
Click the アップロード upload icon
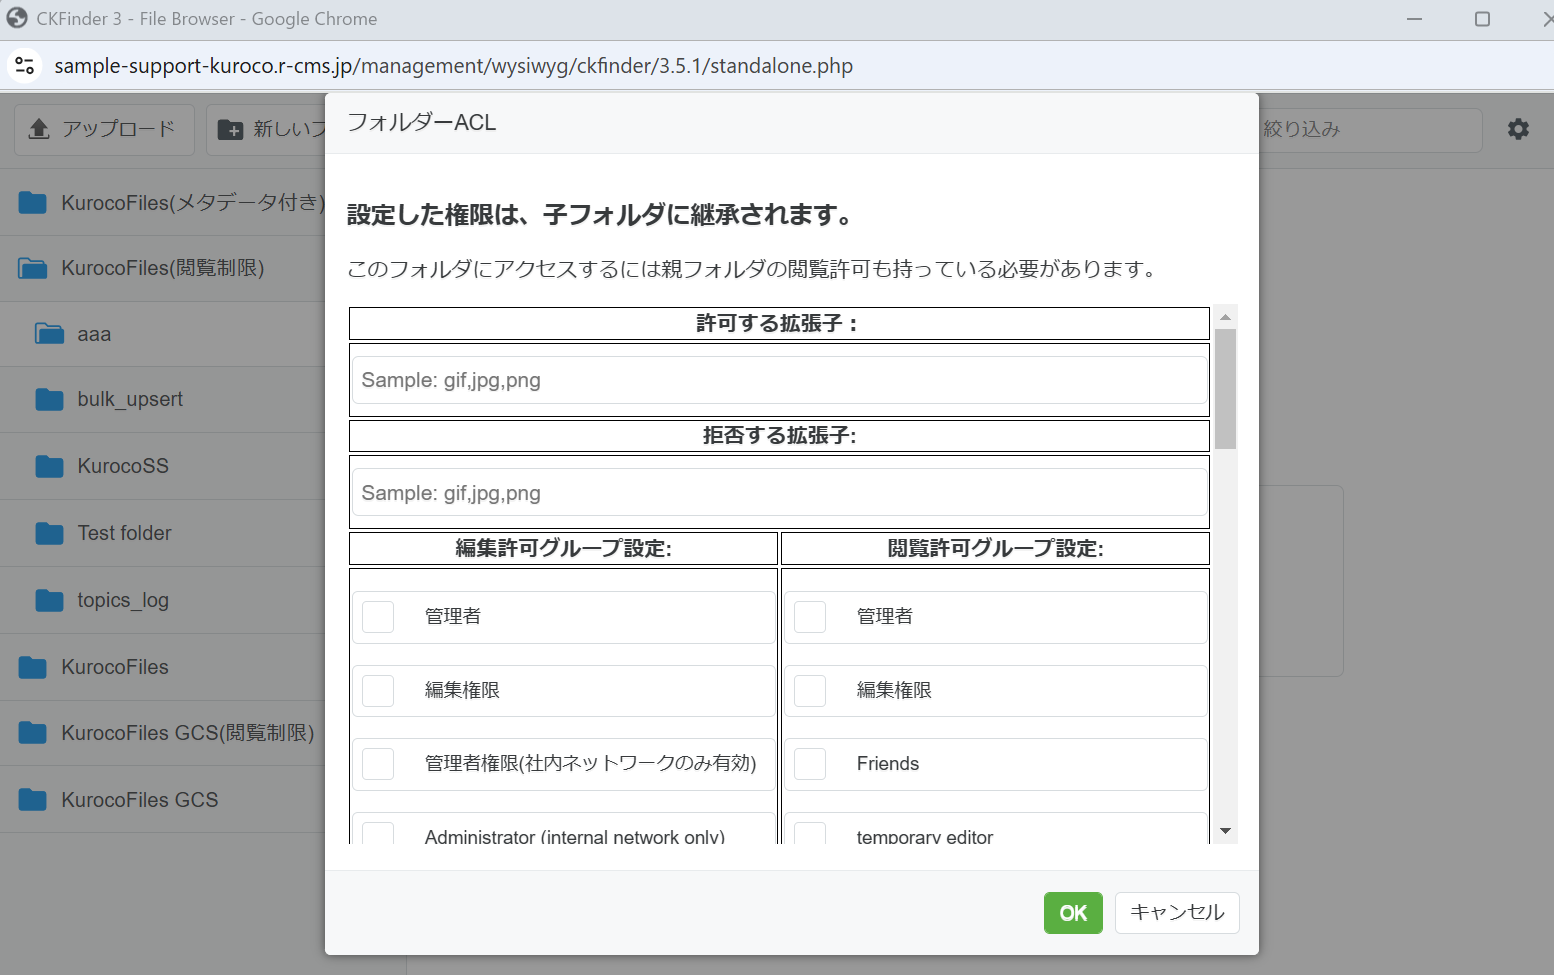[39, 129]
